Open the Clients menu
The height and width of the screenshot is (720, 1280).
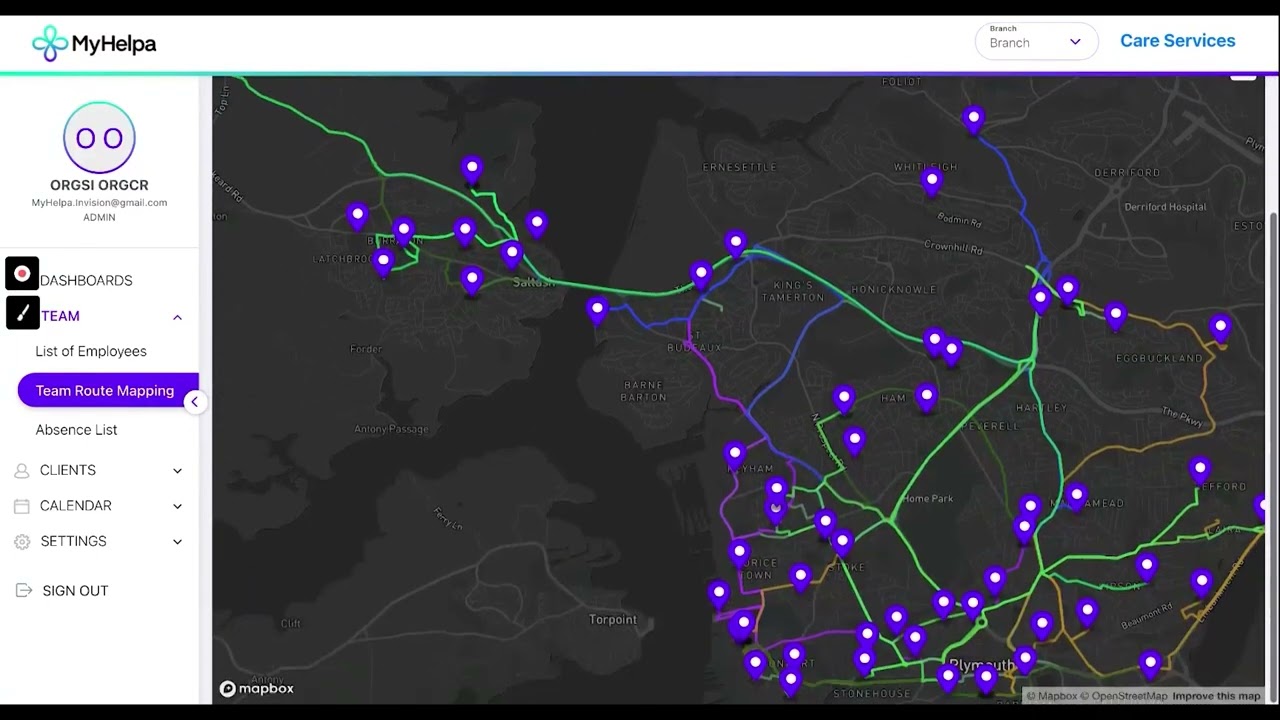click(x=68, y=470)
